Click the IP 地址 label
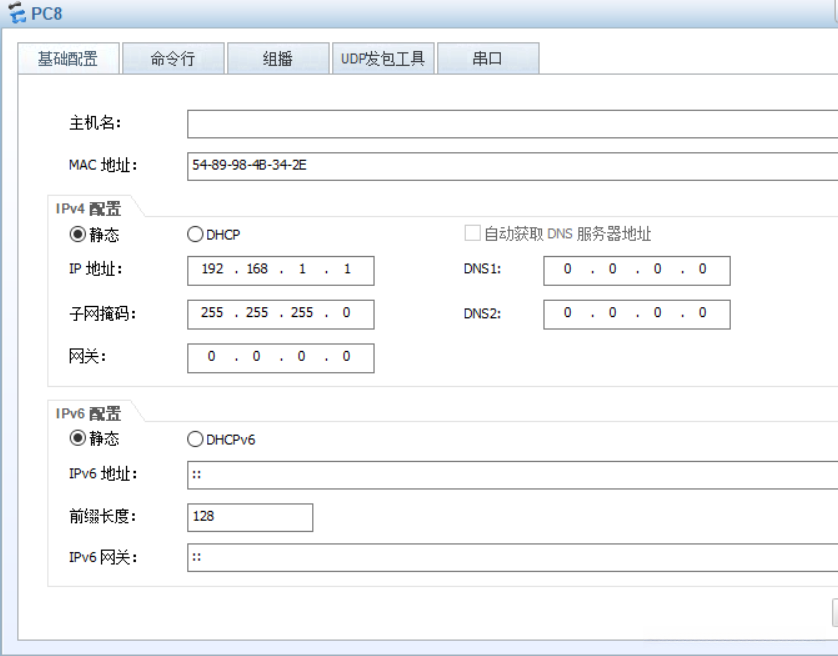This screenshot has width=838, height=656. click(95, 269)
